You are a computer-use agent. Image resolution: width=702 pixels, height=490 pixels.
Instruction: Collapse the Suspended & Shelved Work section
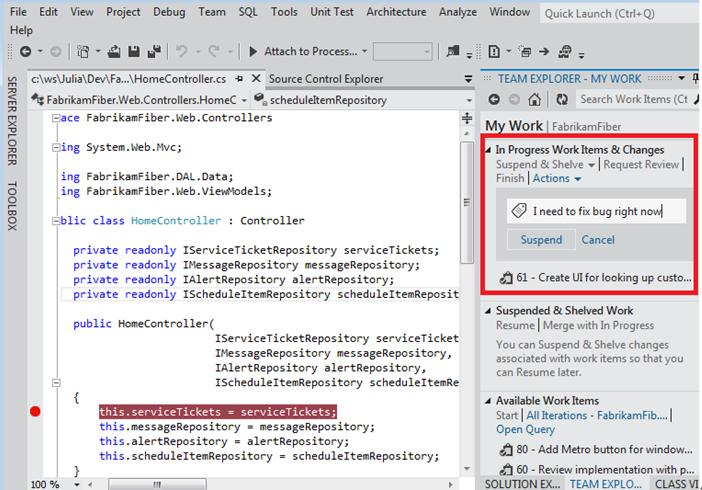pyautogui.click(x=488, y=311)
